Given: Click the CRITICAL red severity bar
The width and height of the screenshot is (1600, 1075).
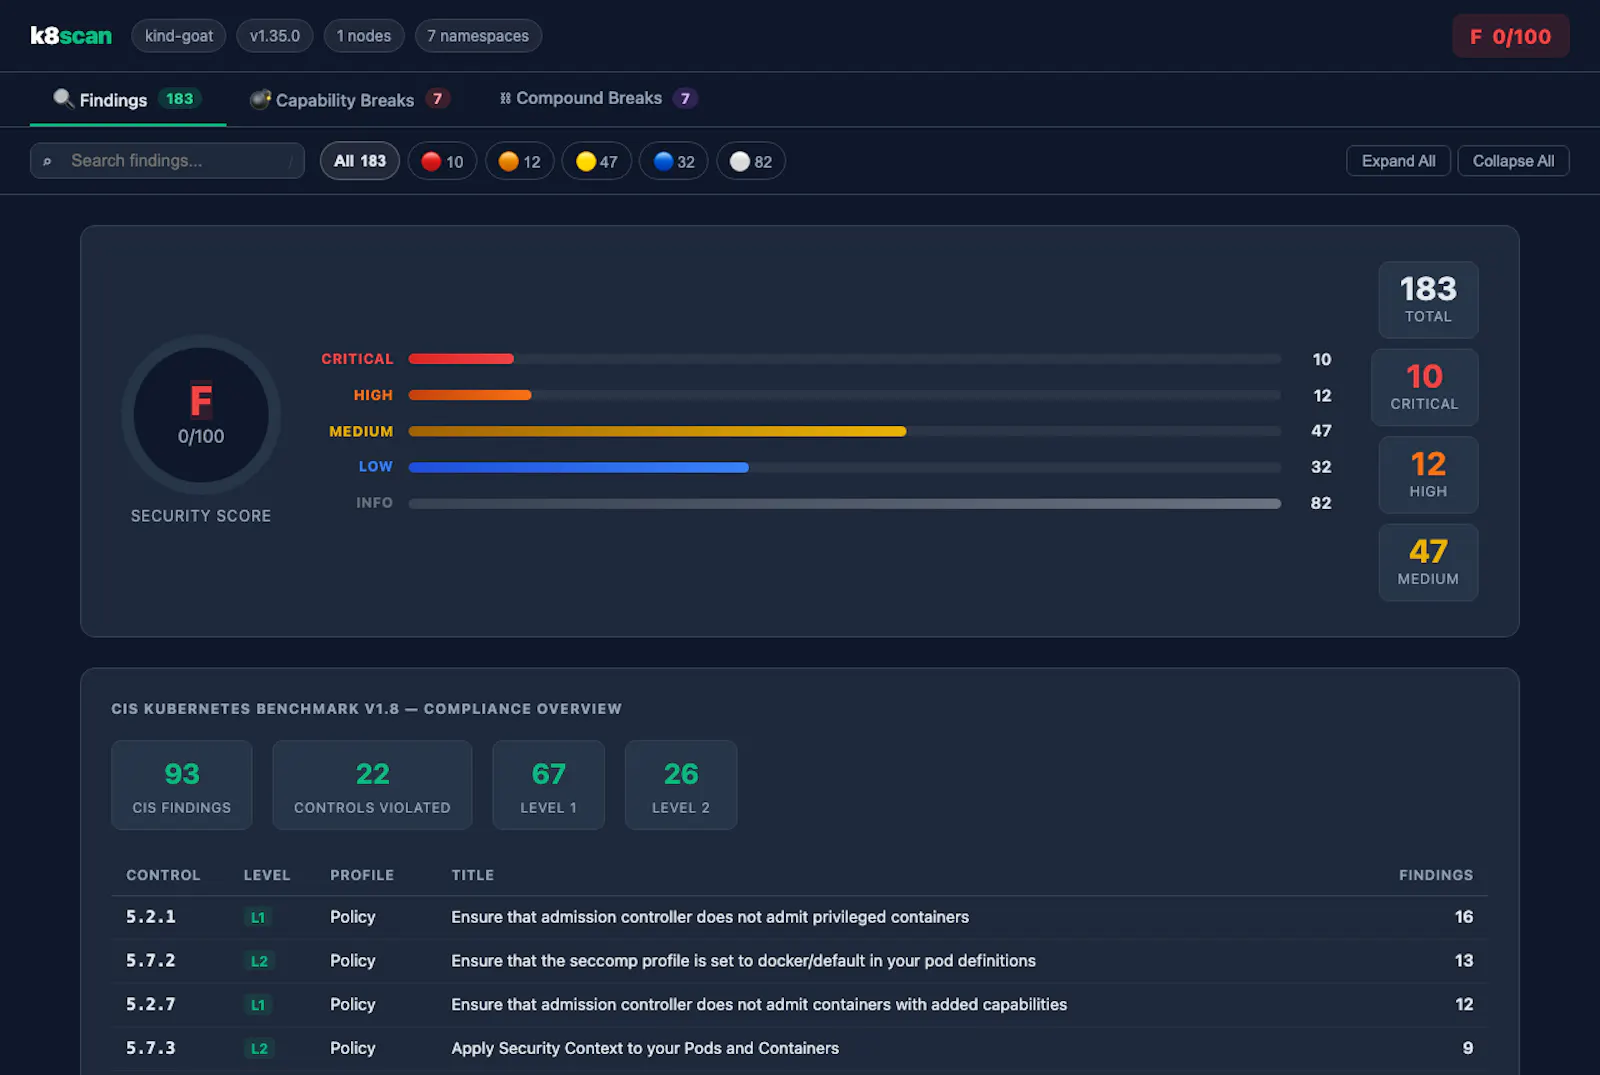Looking at the screenshot, I should point(461,359).
